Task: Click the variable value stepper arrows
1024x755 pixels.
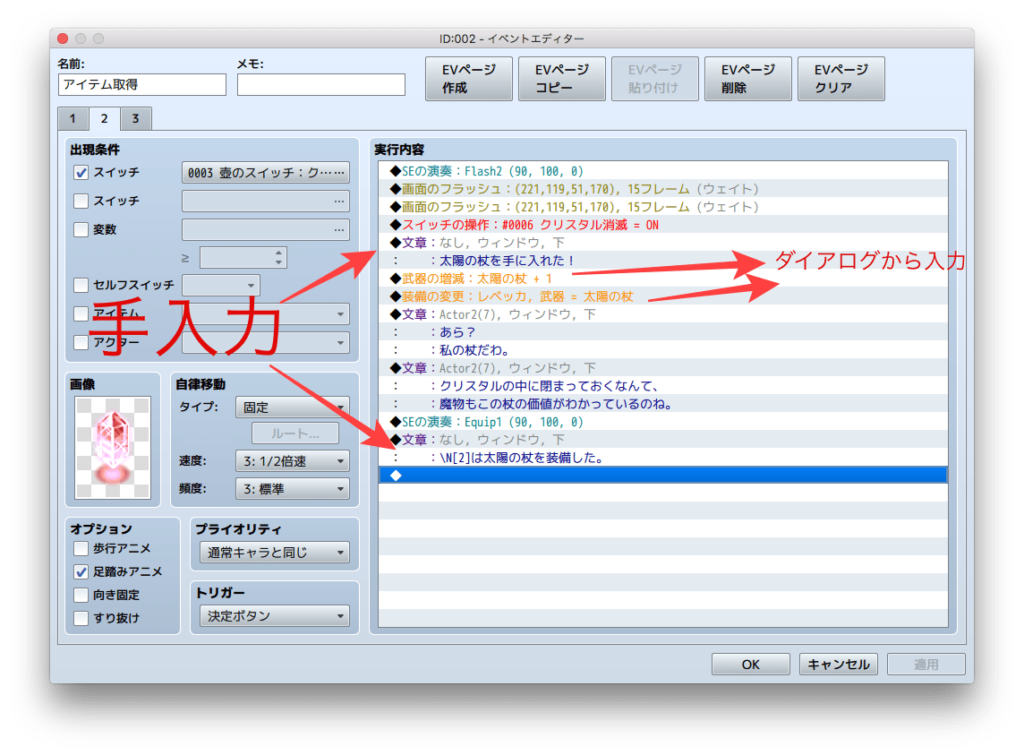Action: tap(279, 257)
